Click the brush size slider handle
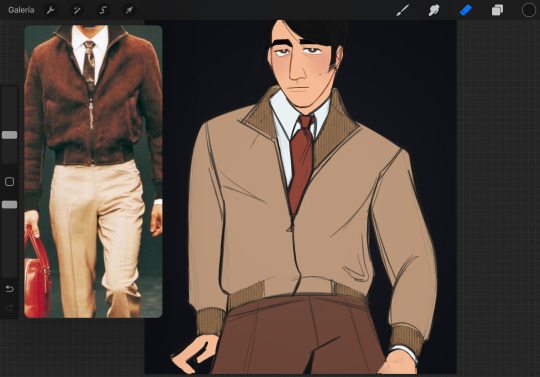 (9, 135)
